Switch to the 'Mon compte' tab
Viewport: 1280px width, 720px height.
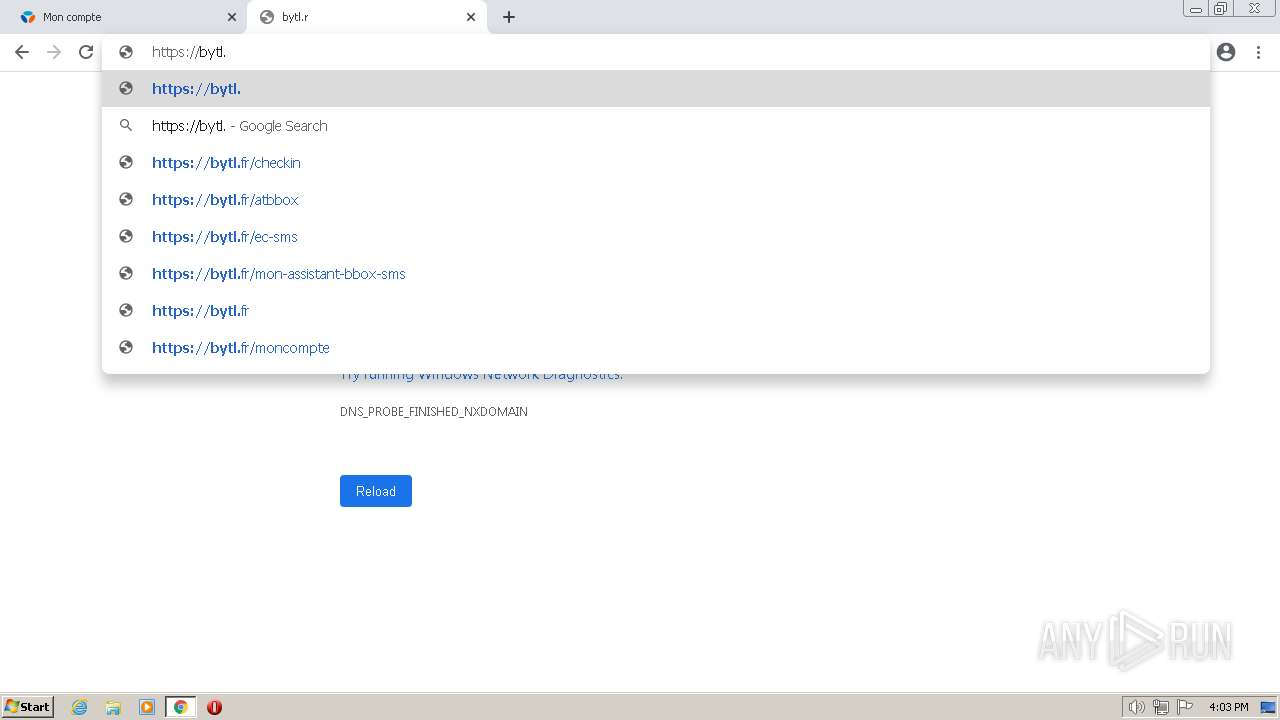(126, 17)
